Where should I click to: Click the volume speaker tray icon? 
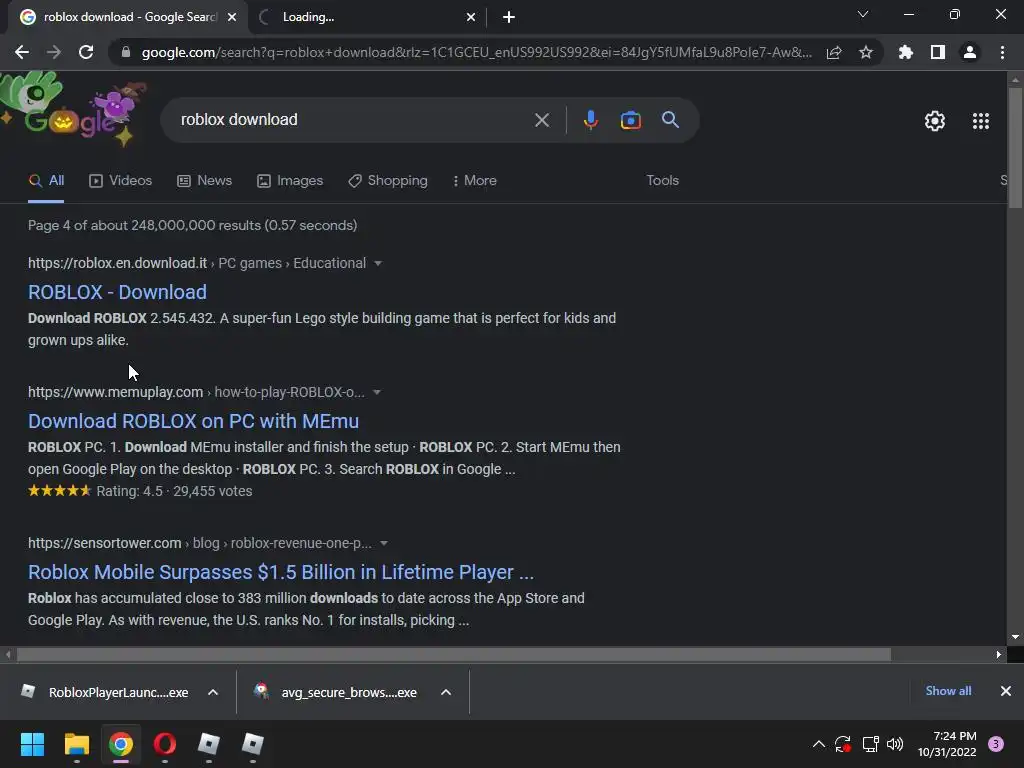click(x=895, y=744)
